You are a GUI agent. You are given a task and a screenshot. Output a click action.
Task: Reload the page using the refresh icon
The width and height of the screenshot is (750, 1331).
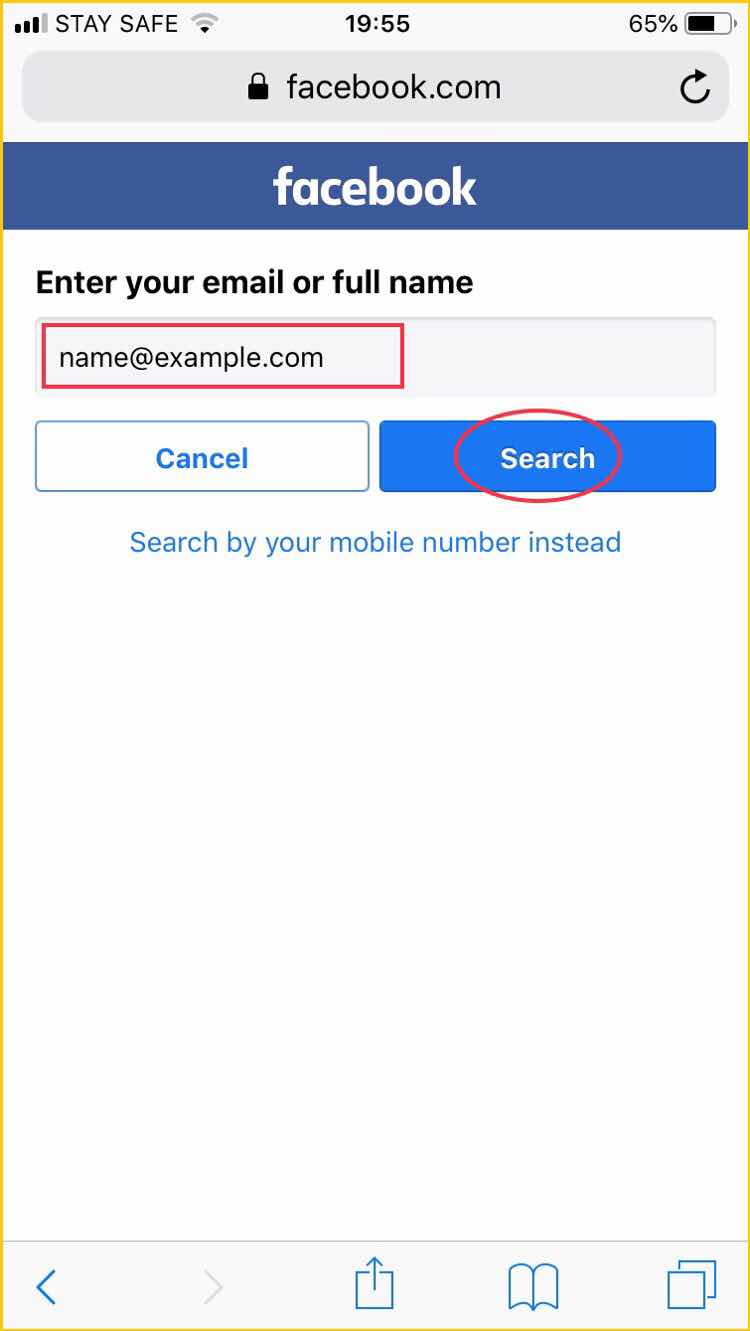coord(695,88)
